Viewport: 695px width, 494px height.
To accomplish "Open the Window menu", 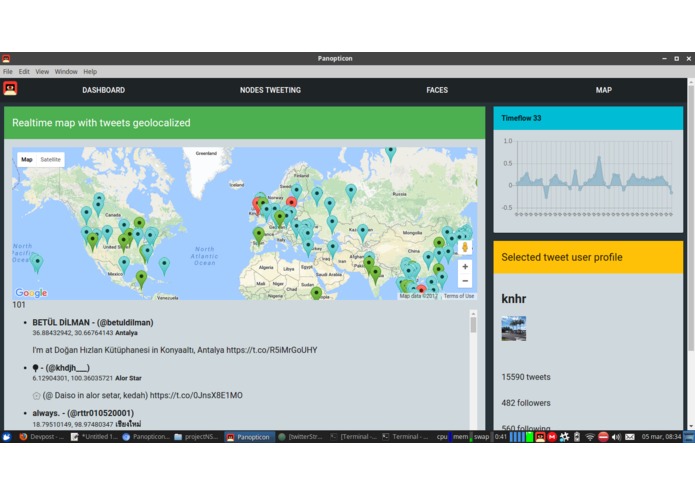I will (x=66, y=71).
